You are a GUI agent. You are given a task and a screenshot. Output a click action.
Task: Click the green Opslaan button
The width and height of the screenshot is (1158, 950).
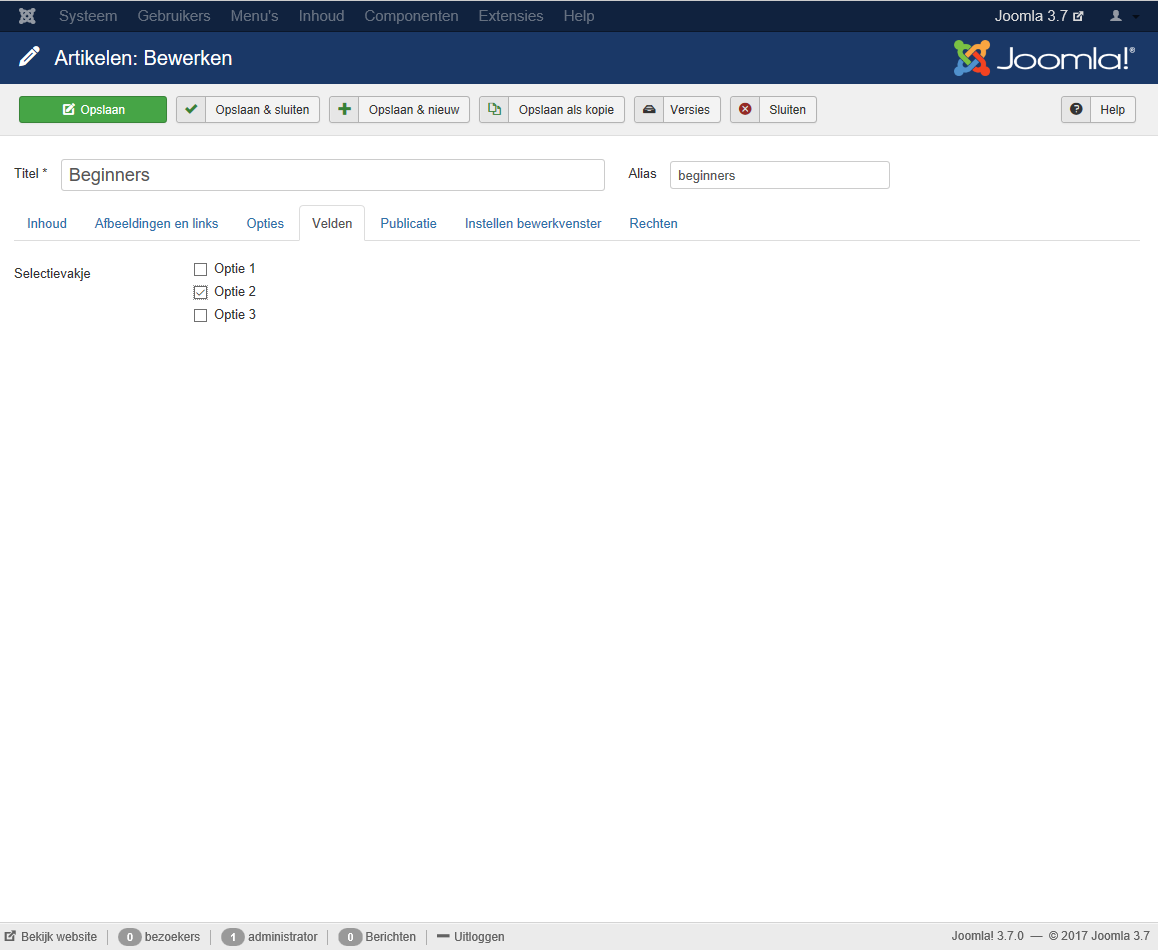(x=93, y=109)
